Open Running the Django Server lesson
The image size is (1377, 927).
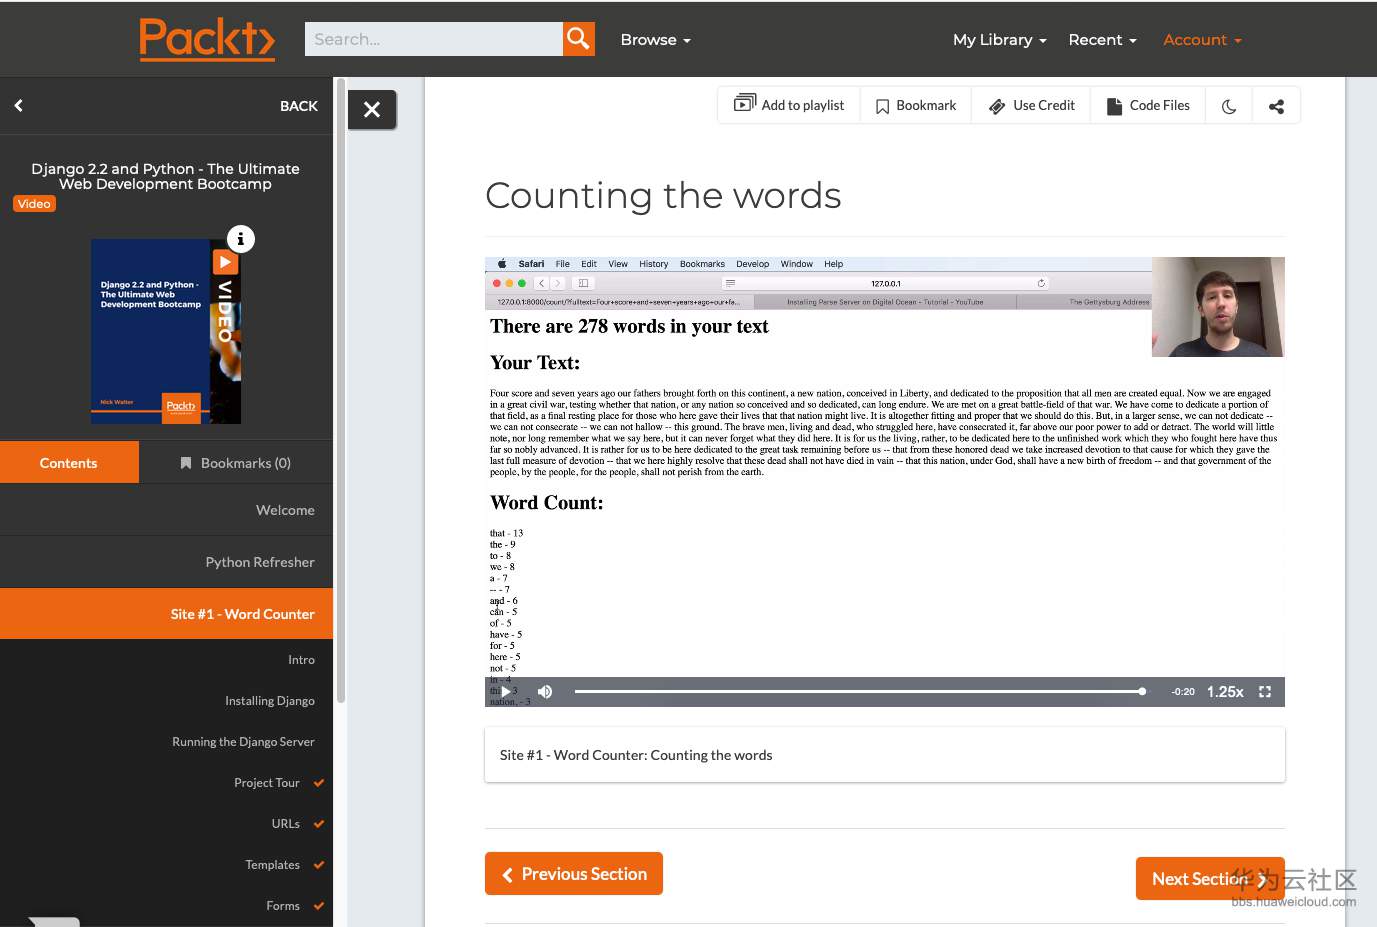click(x=243, y=742)
